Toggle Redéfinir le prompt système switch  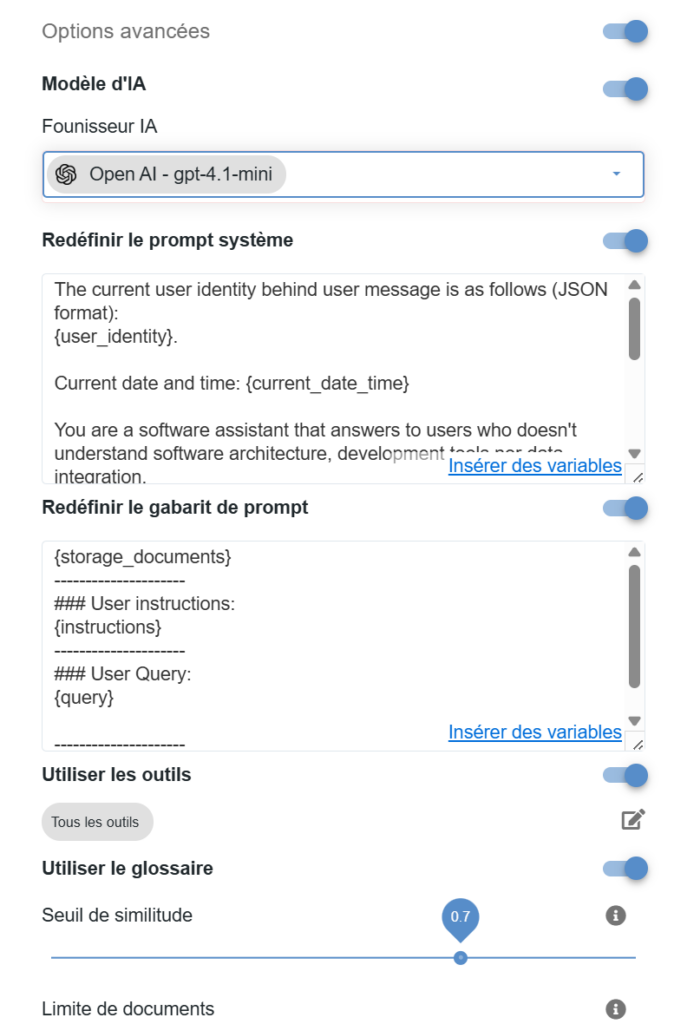pyautogui.click(x=626, y=241)
